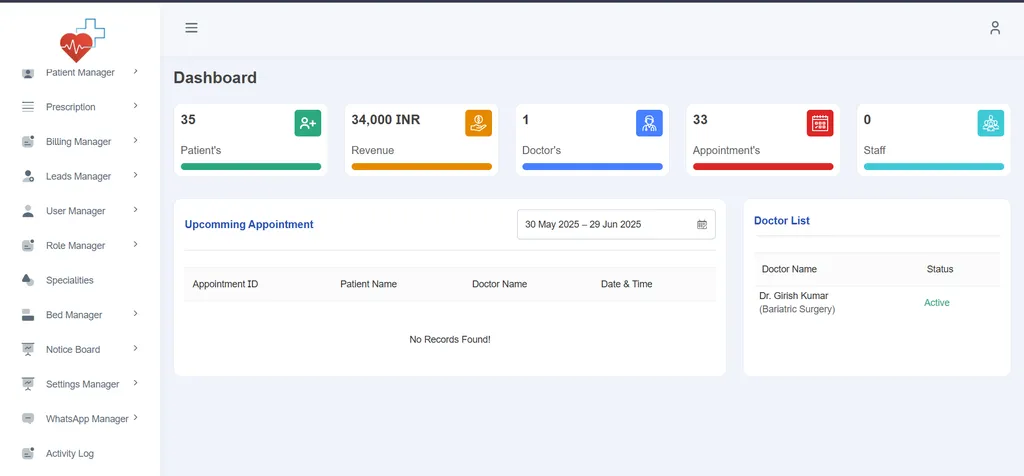Click the orange revenue money icon
The height and width of the screenshot is (476, 1024).
[x=479, y=123]
